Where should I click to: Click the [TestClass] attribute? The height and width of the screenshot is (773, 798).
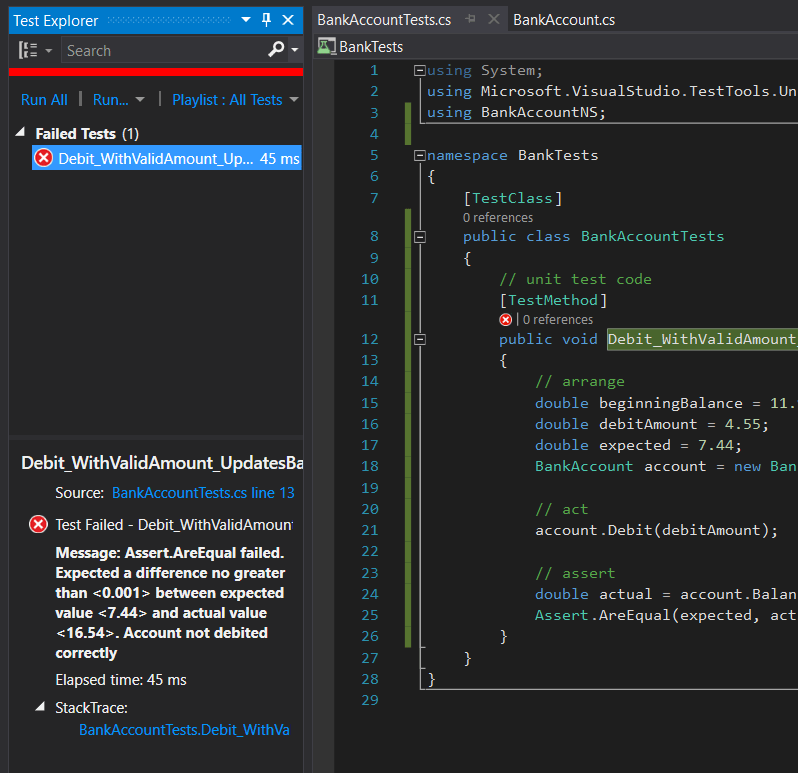512,198
